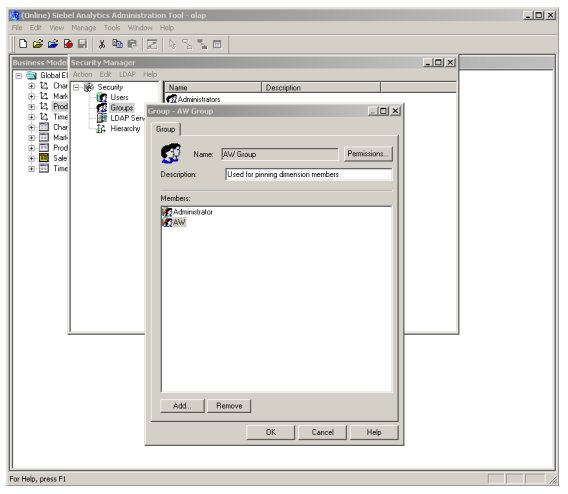Screen dimensions: 568x494
Task: Open the File menu
Action: coord(17,28)
